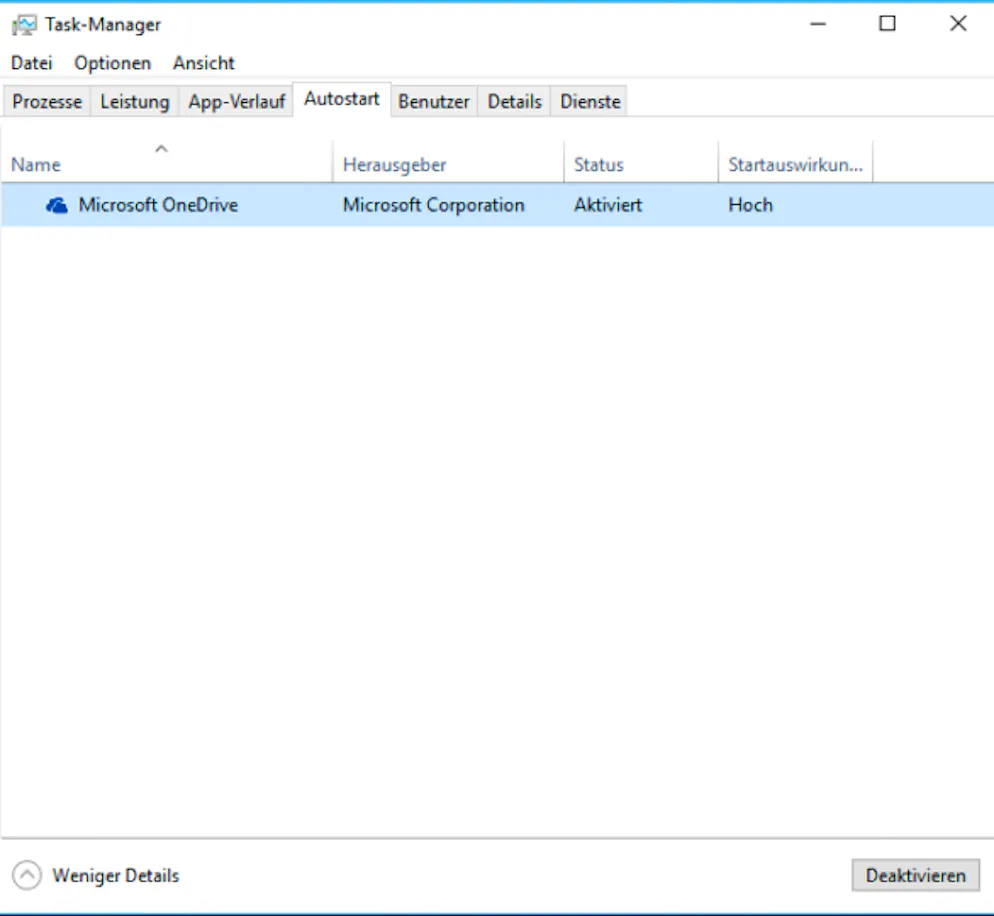
Task: Switch to the App-Verlauf tab
Action: pos(236,101)
